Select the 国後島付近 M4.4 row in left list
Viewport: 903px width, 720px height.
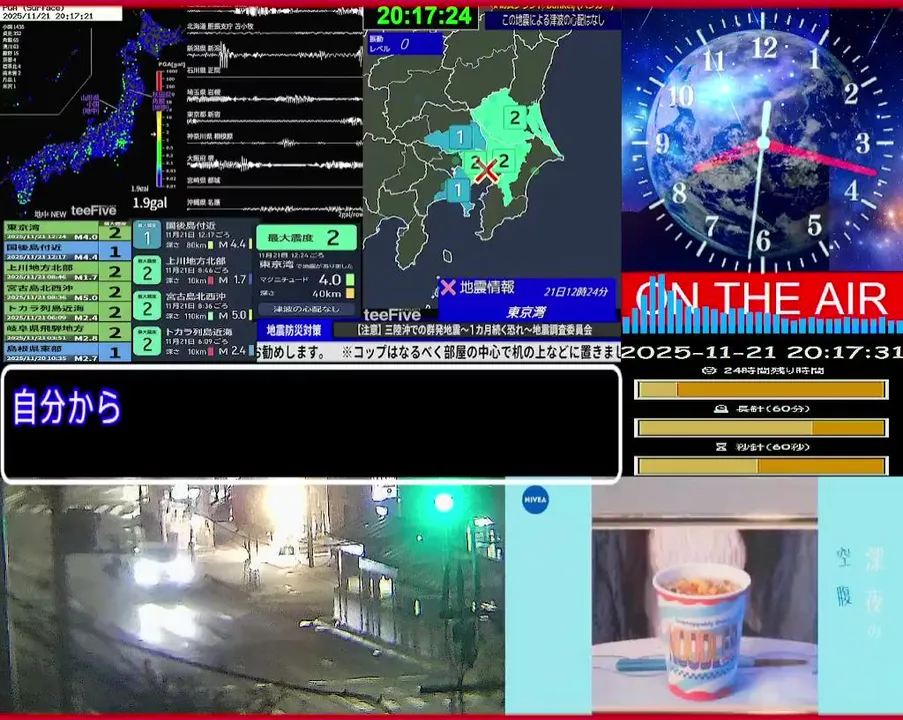[x=67, y=252]
